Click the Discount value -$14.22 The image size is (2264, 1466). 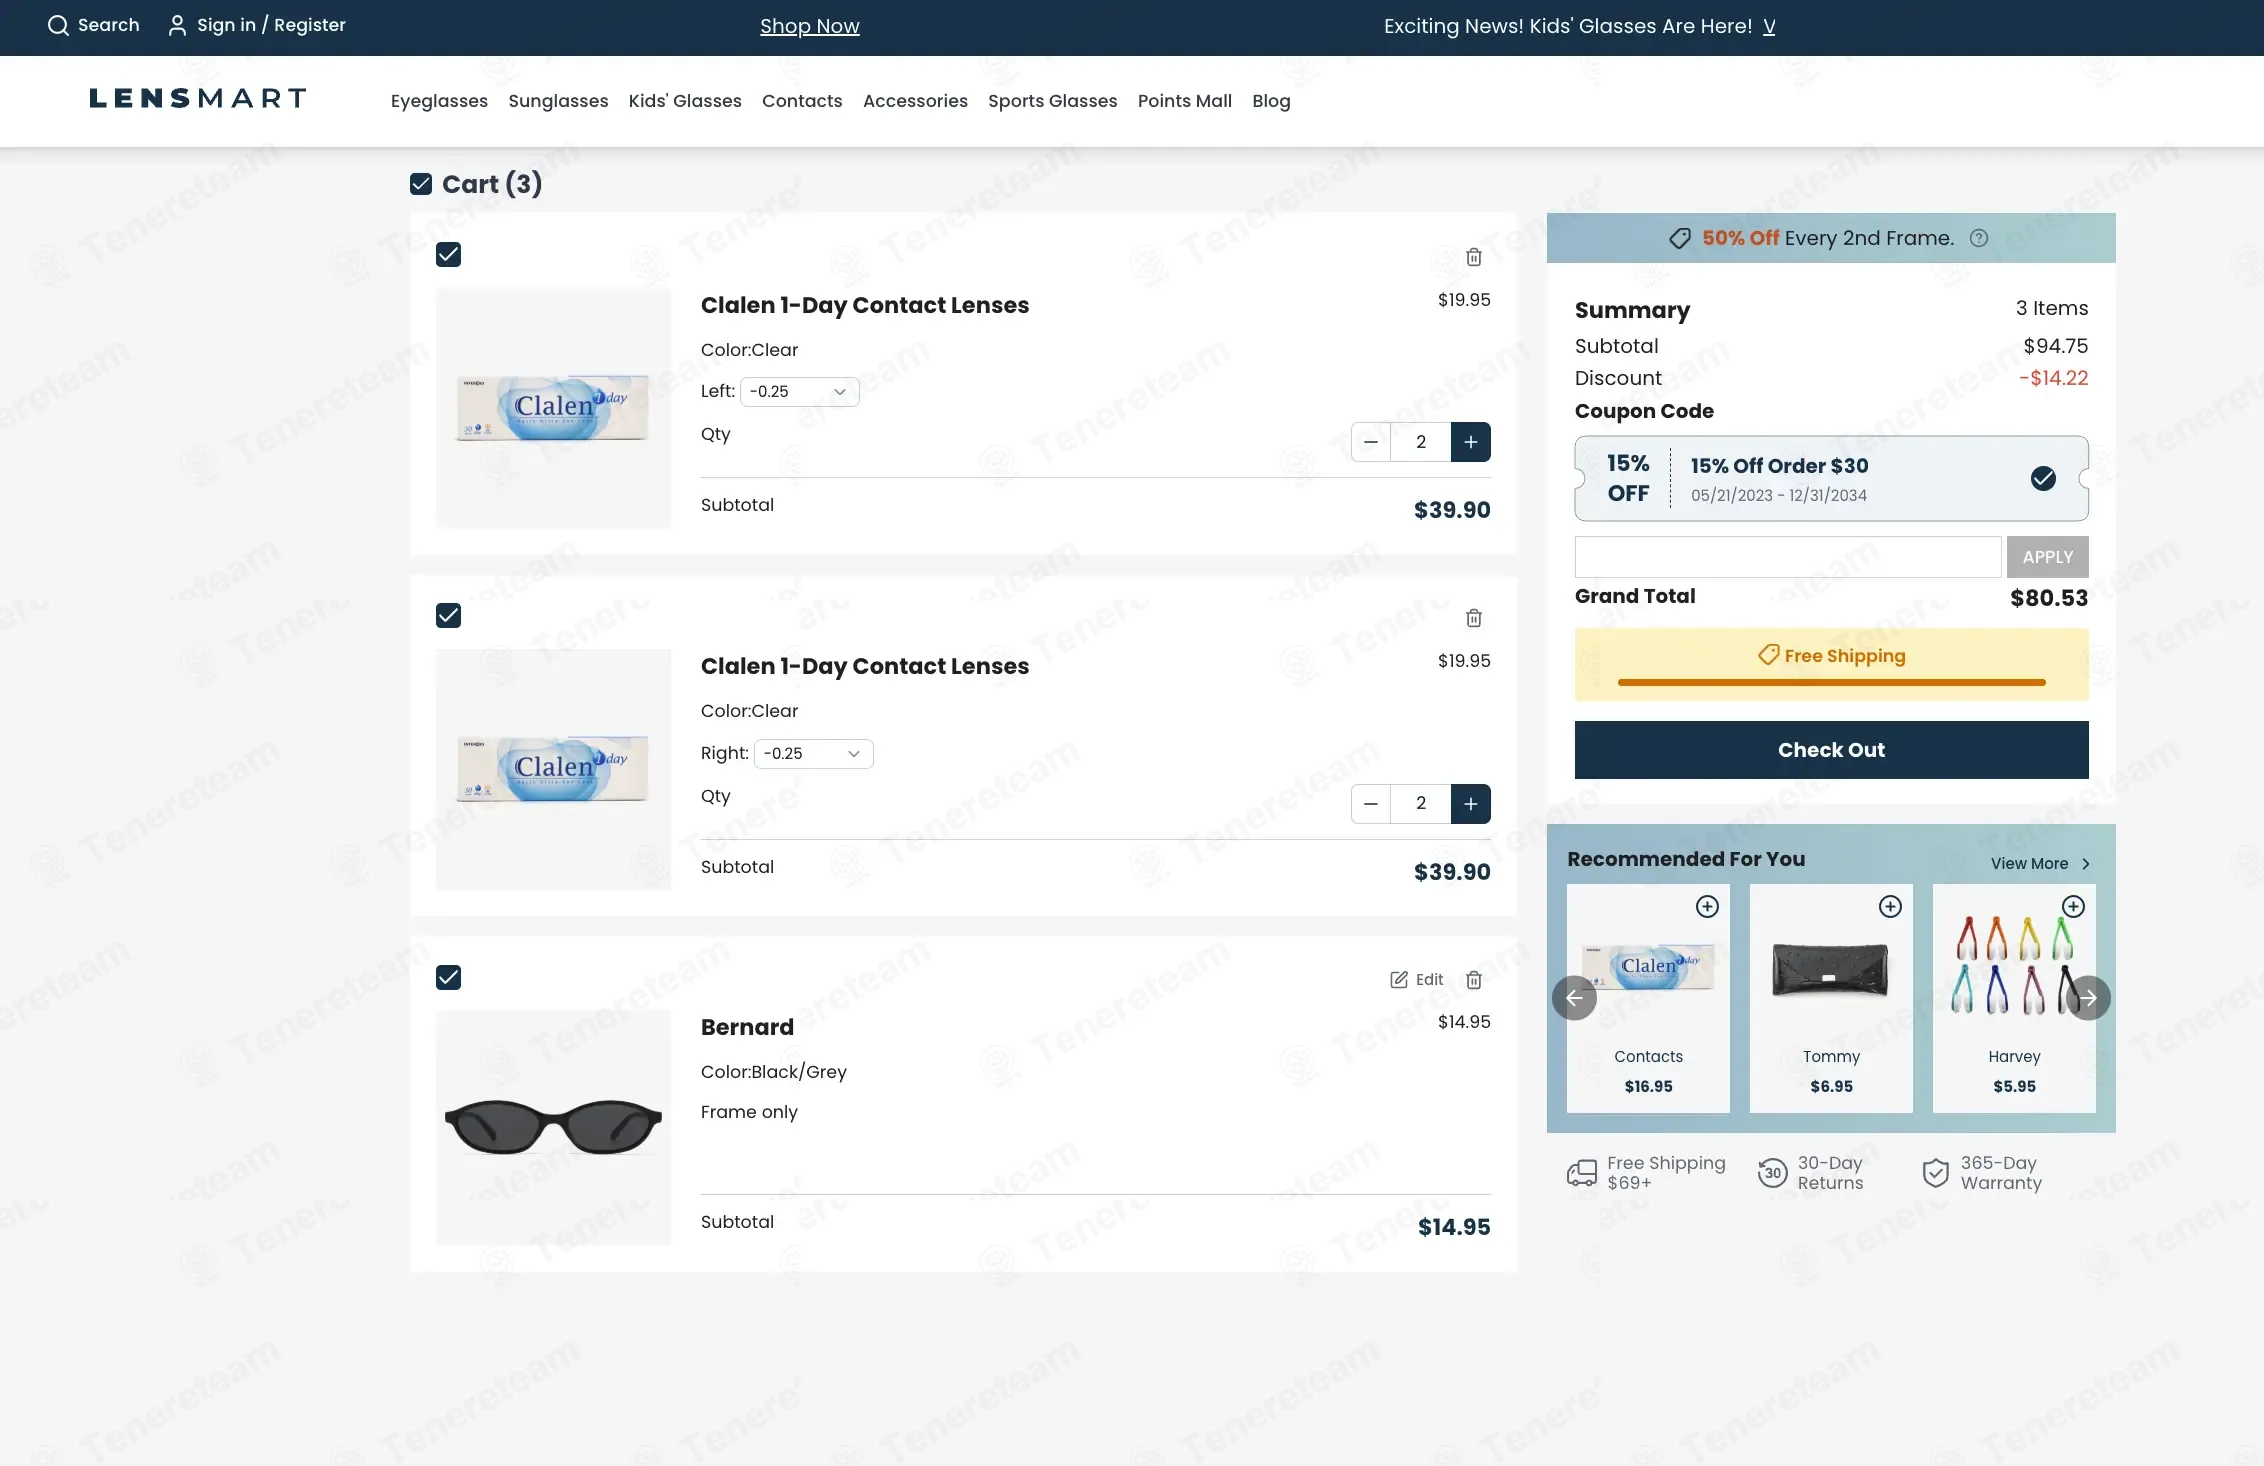2053,378
